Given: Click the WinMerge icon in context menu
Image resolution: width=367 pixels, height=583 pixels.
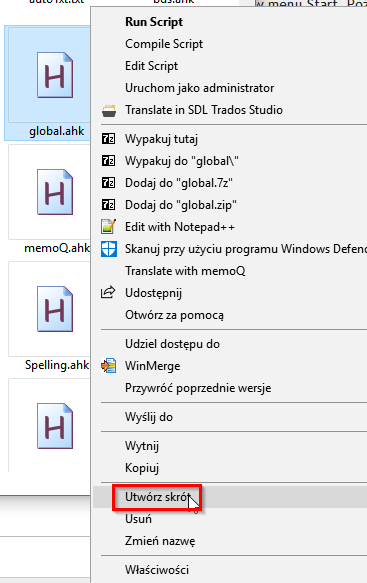Looking at the screenshot, I should (x=109, y=366).
